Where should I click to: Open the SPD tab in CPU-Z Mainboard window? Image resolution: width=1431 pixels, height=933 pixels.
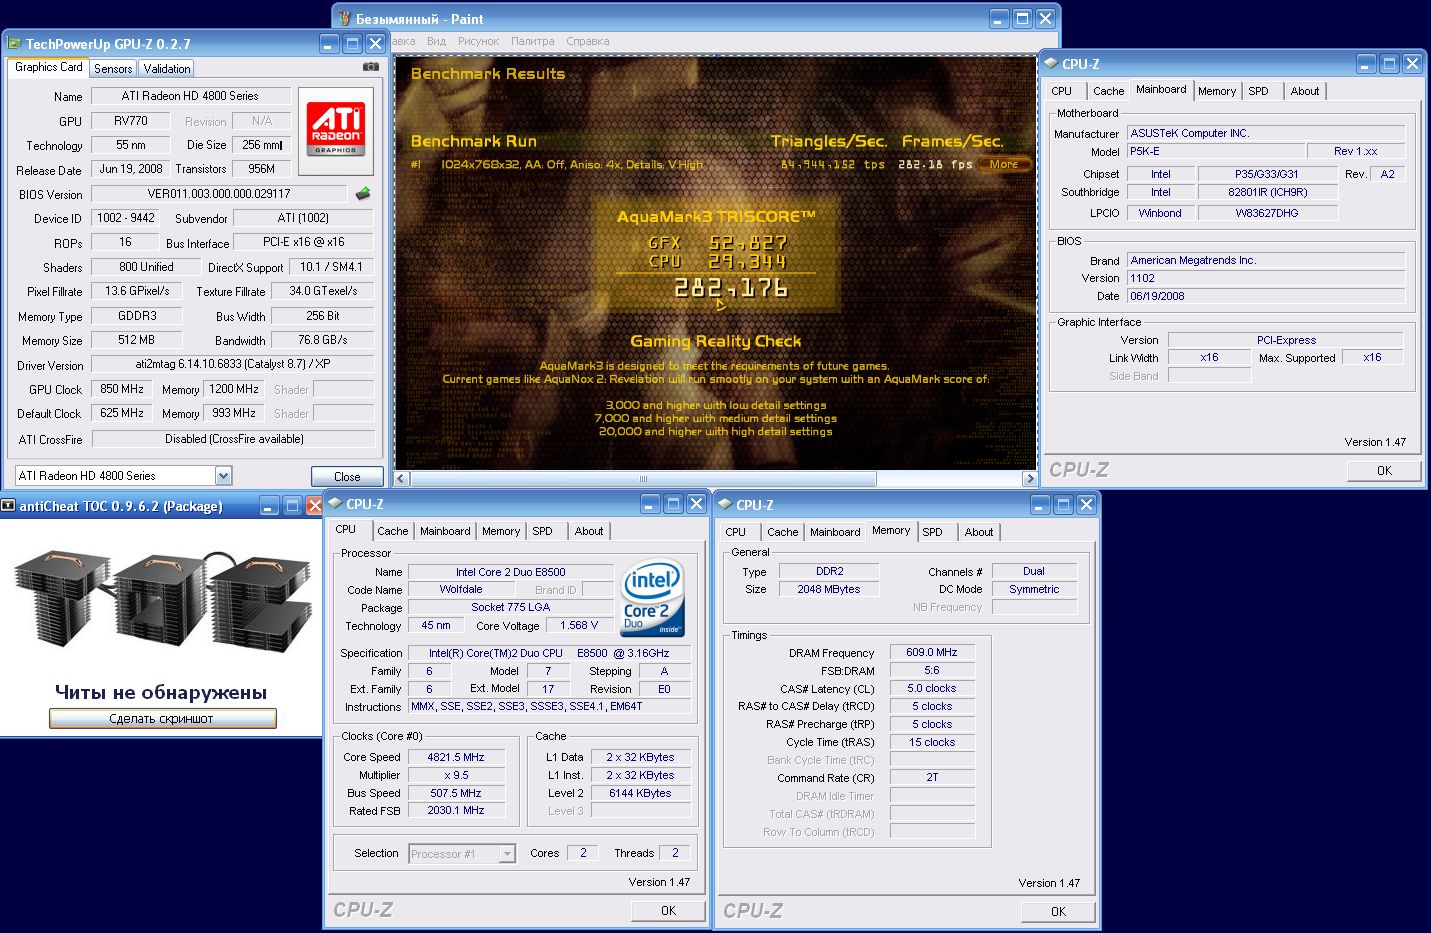[x=1259, y=91]
